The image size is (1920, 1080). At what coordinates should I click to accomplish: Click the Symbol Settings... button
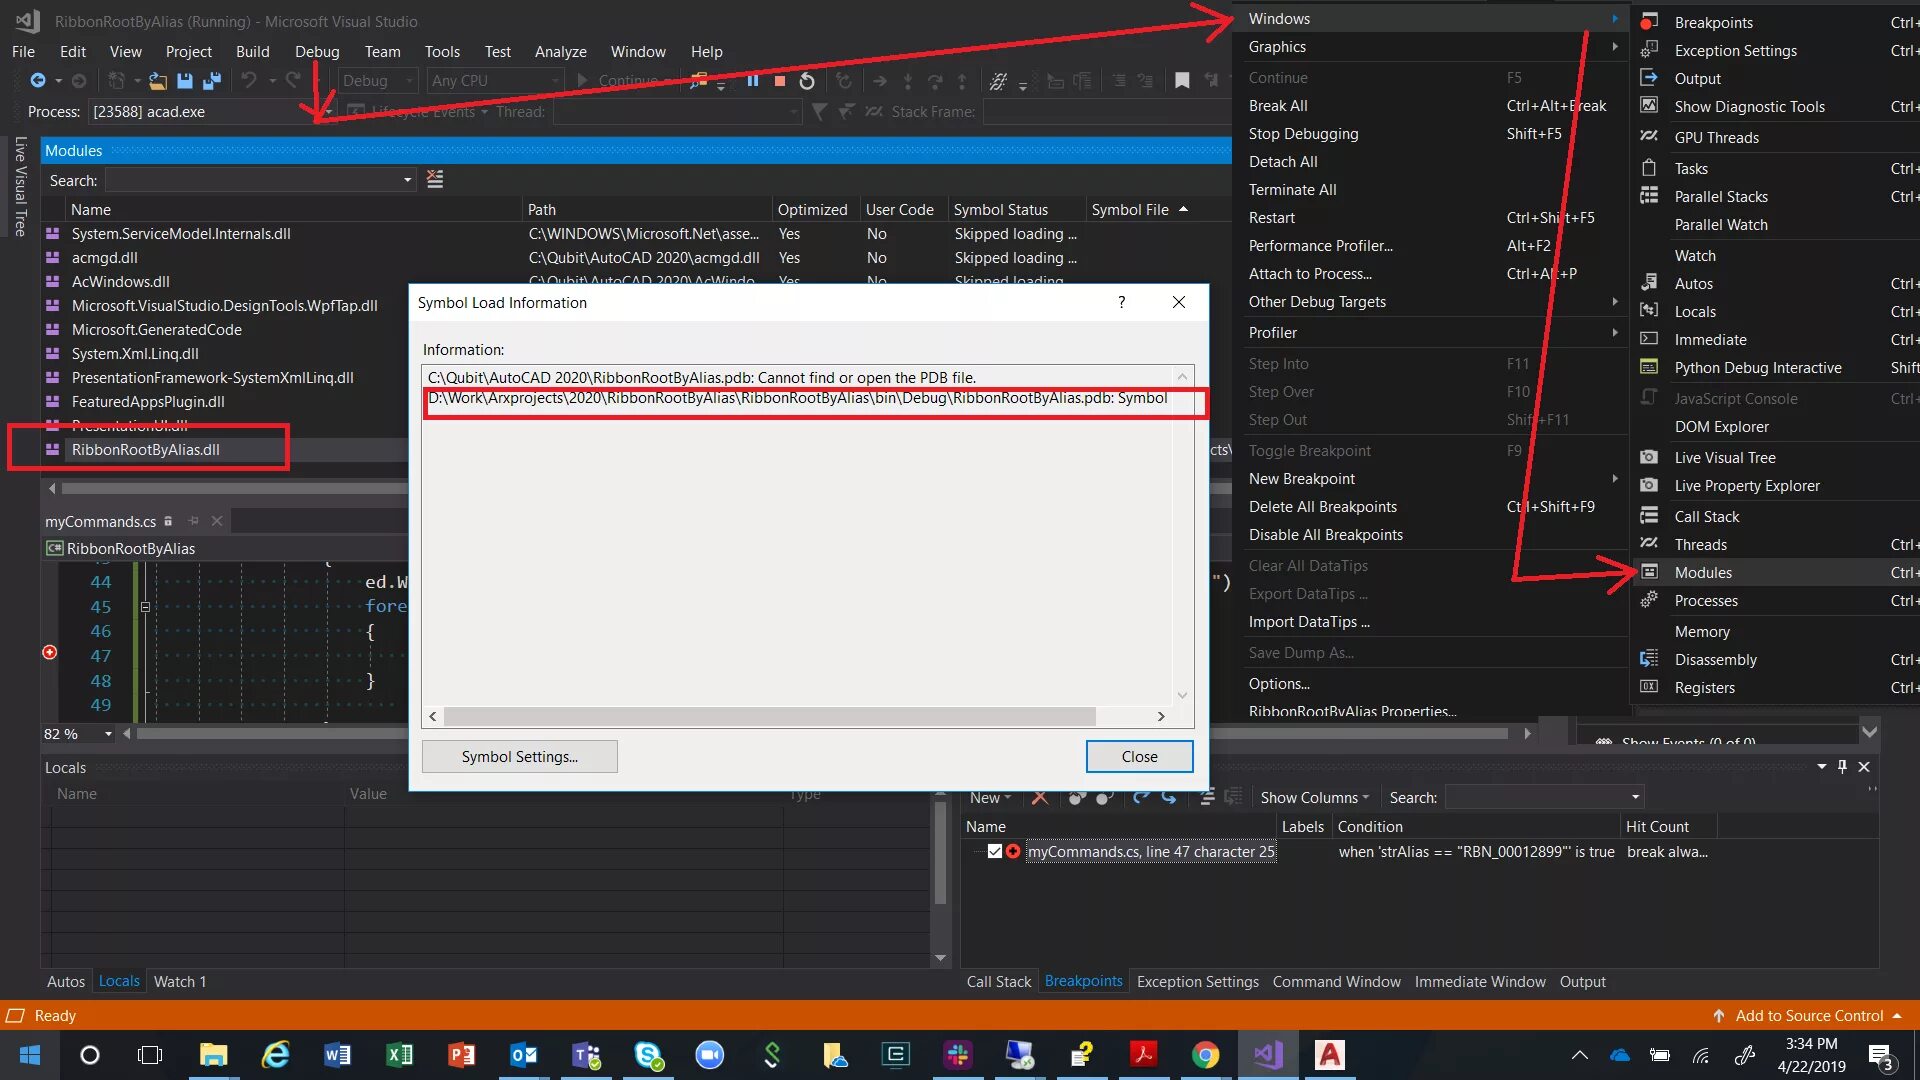point(519,757)
